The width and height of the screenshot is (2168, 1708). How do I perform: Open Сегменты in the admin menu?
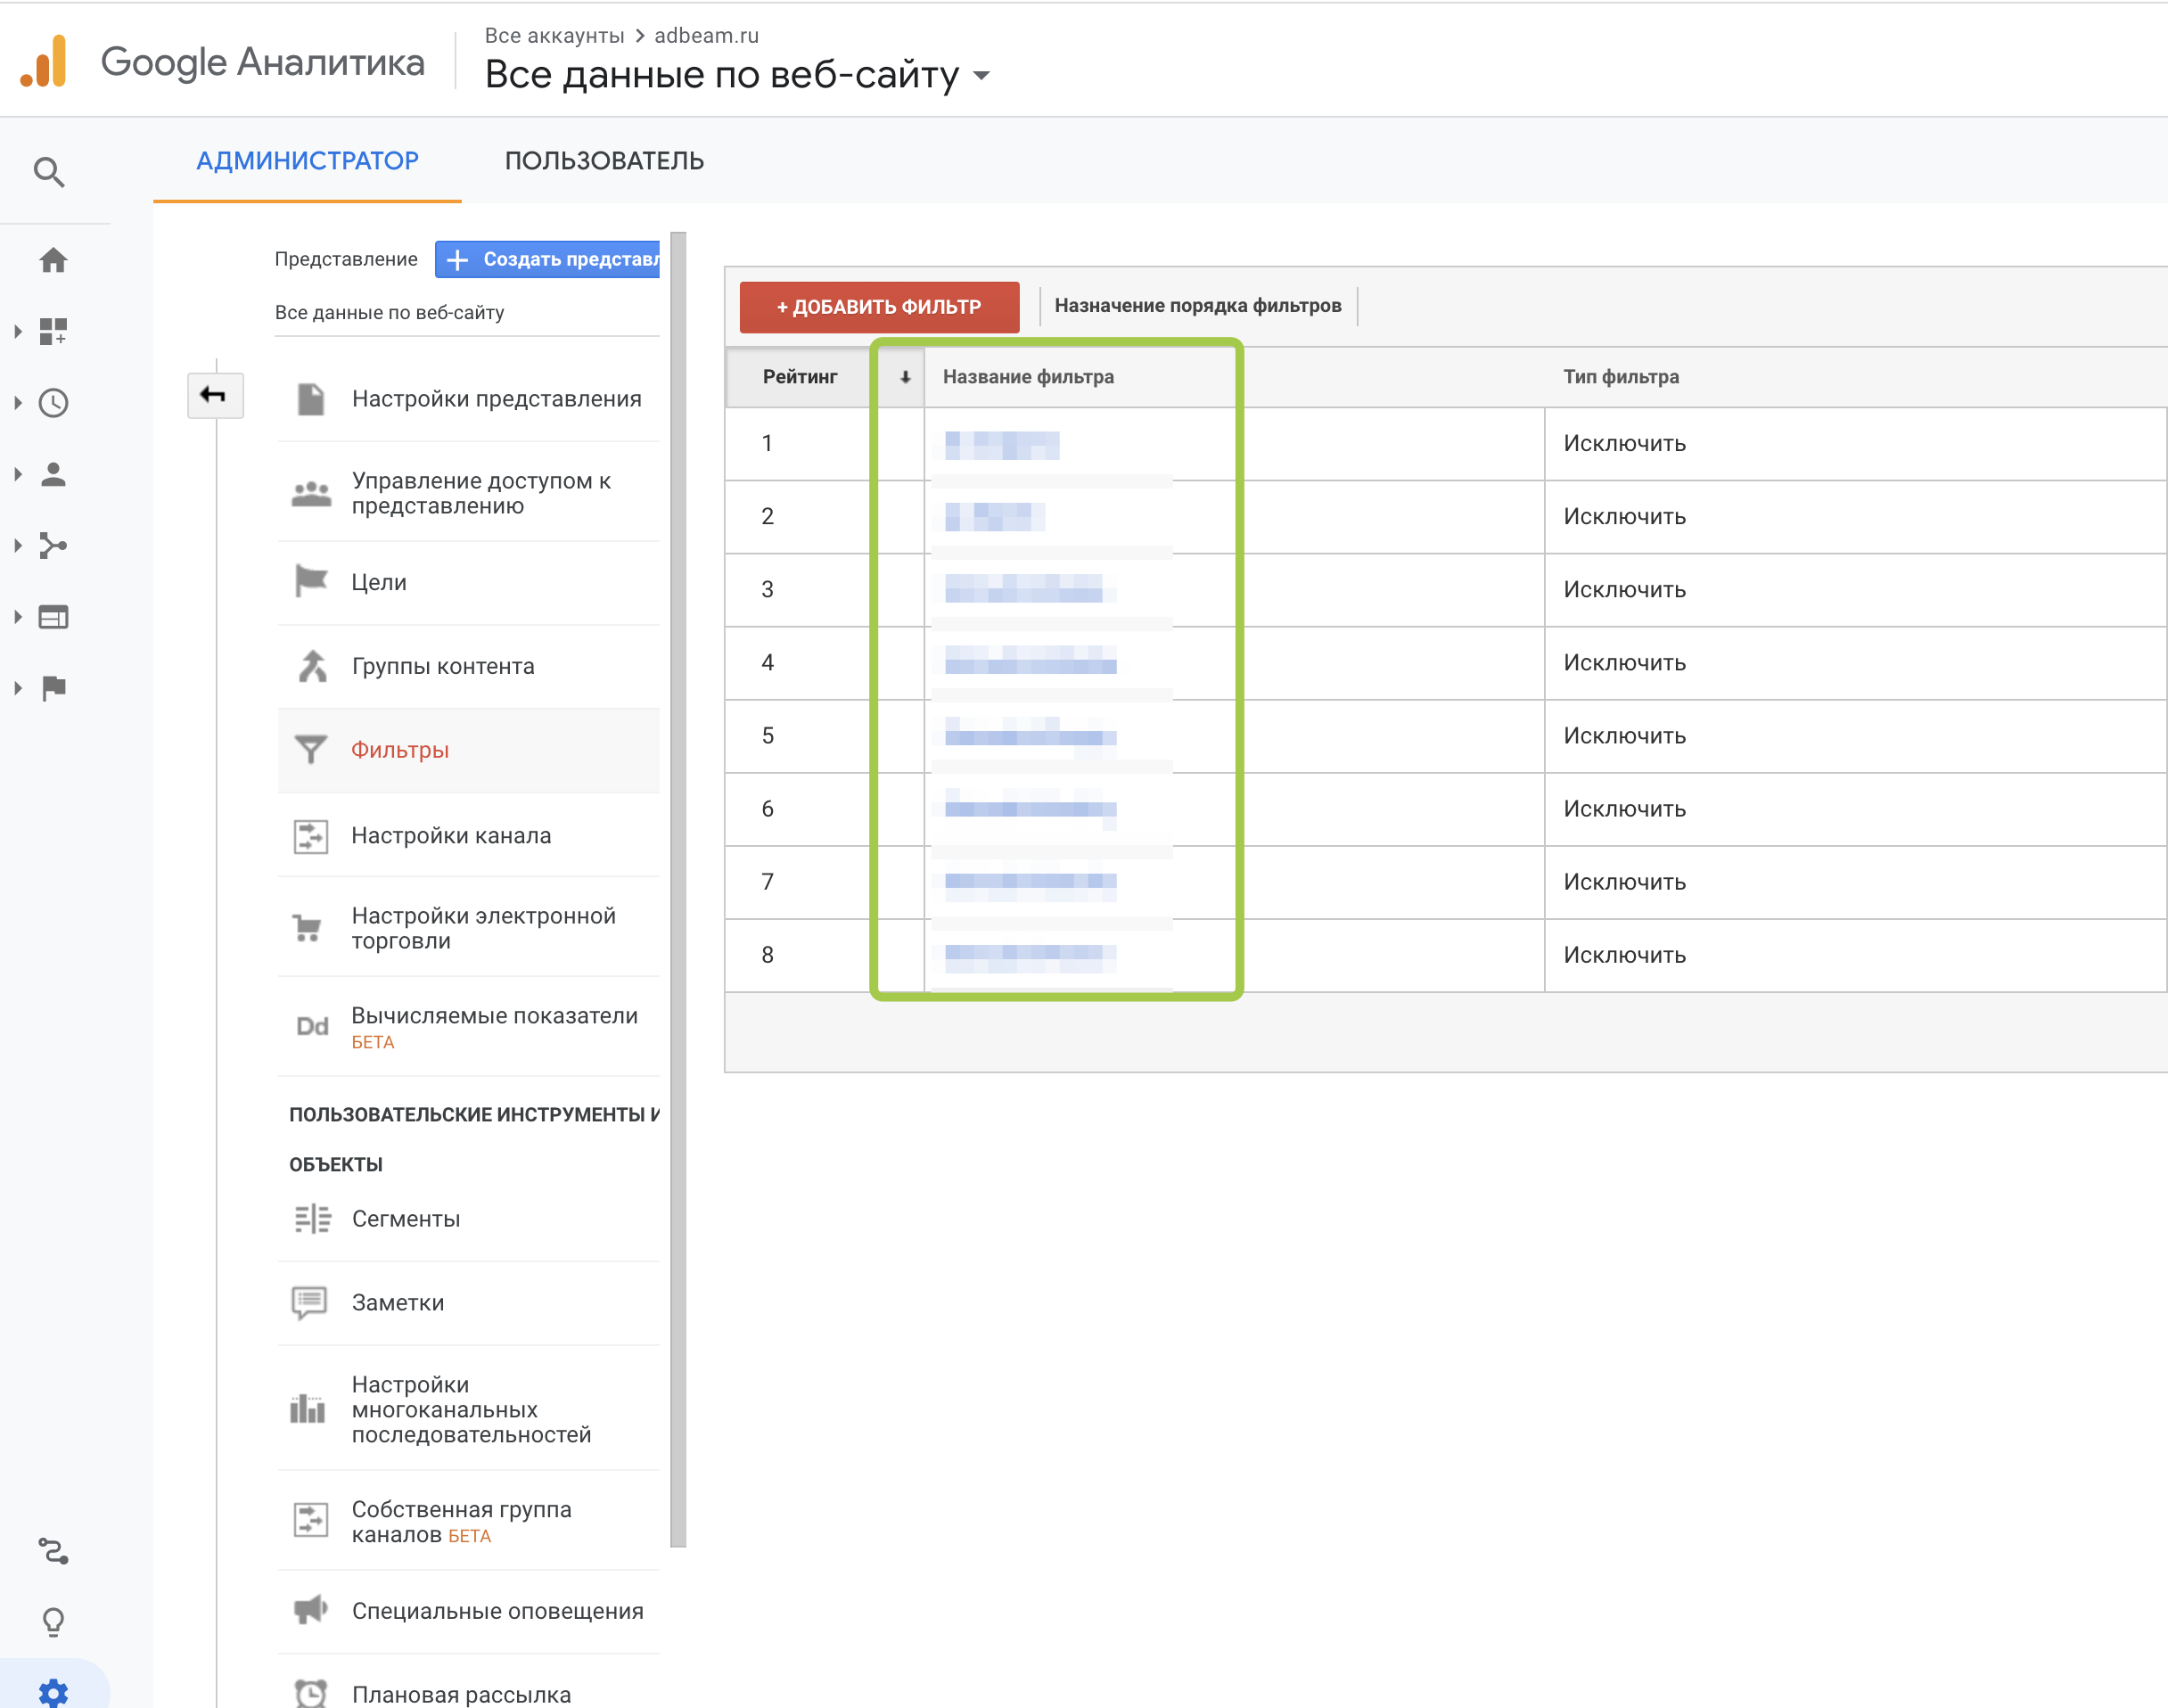tap(405, 1218)
